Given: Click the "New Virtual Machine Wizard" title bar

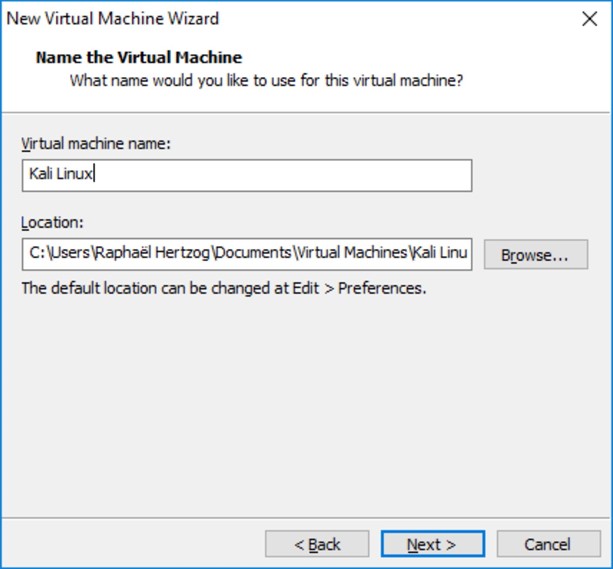Looking at the screenshot, I should pos(112,18).
